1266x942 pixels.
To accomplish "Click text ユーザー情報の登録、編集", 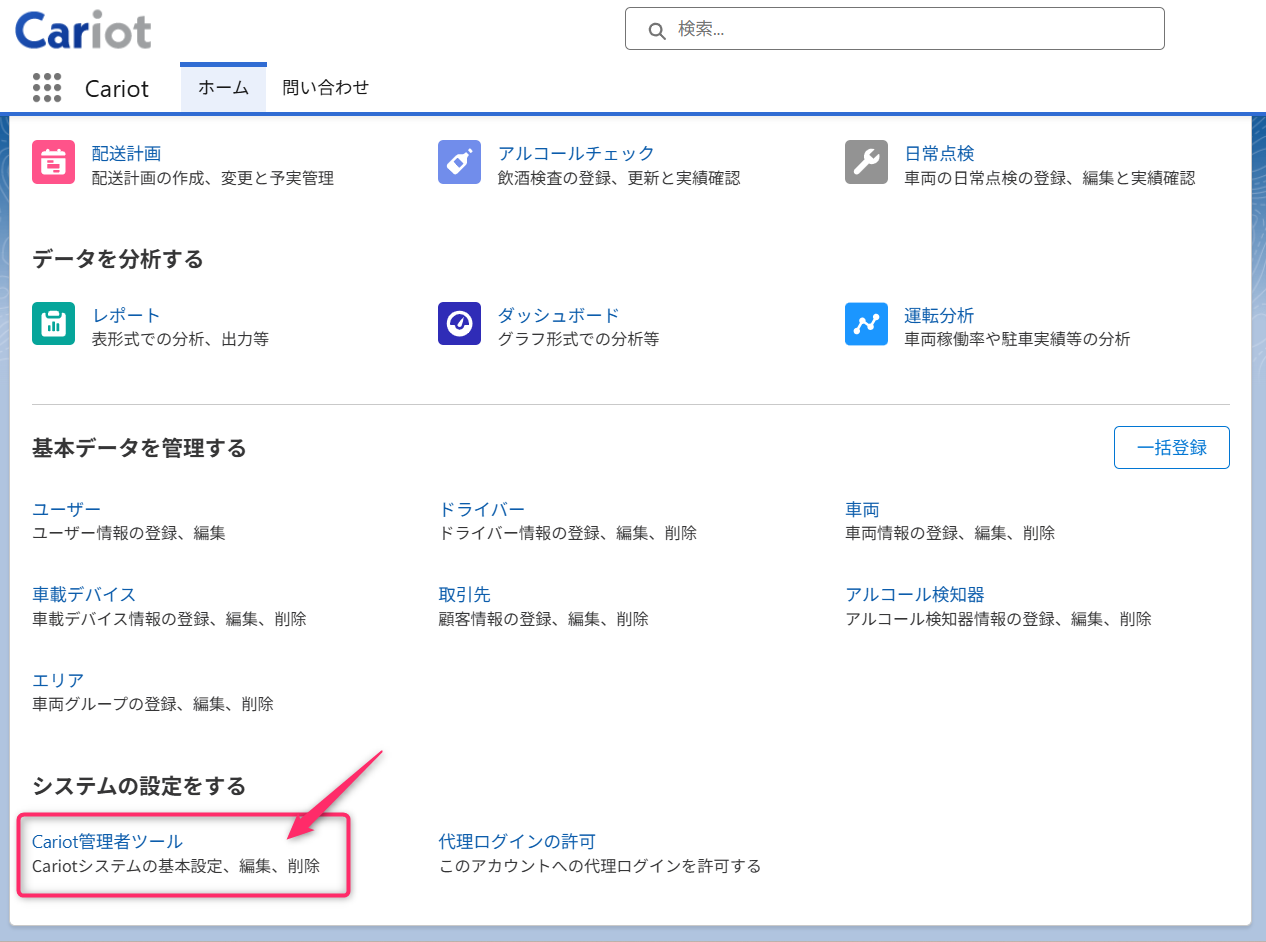I will pyautogui.click(x=129, y=534).
